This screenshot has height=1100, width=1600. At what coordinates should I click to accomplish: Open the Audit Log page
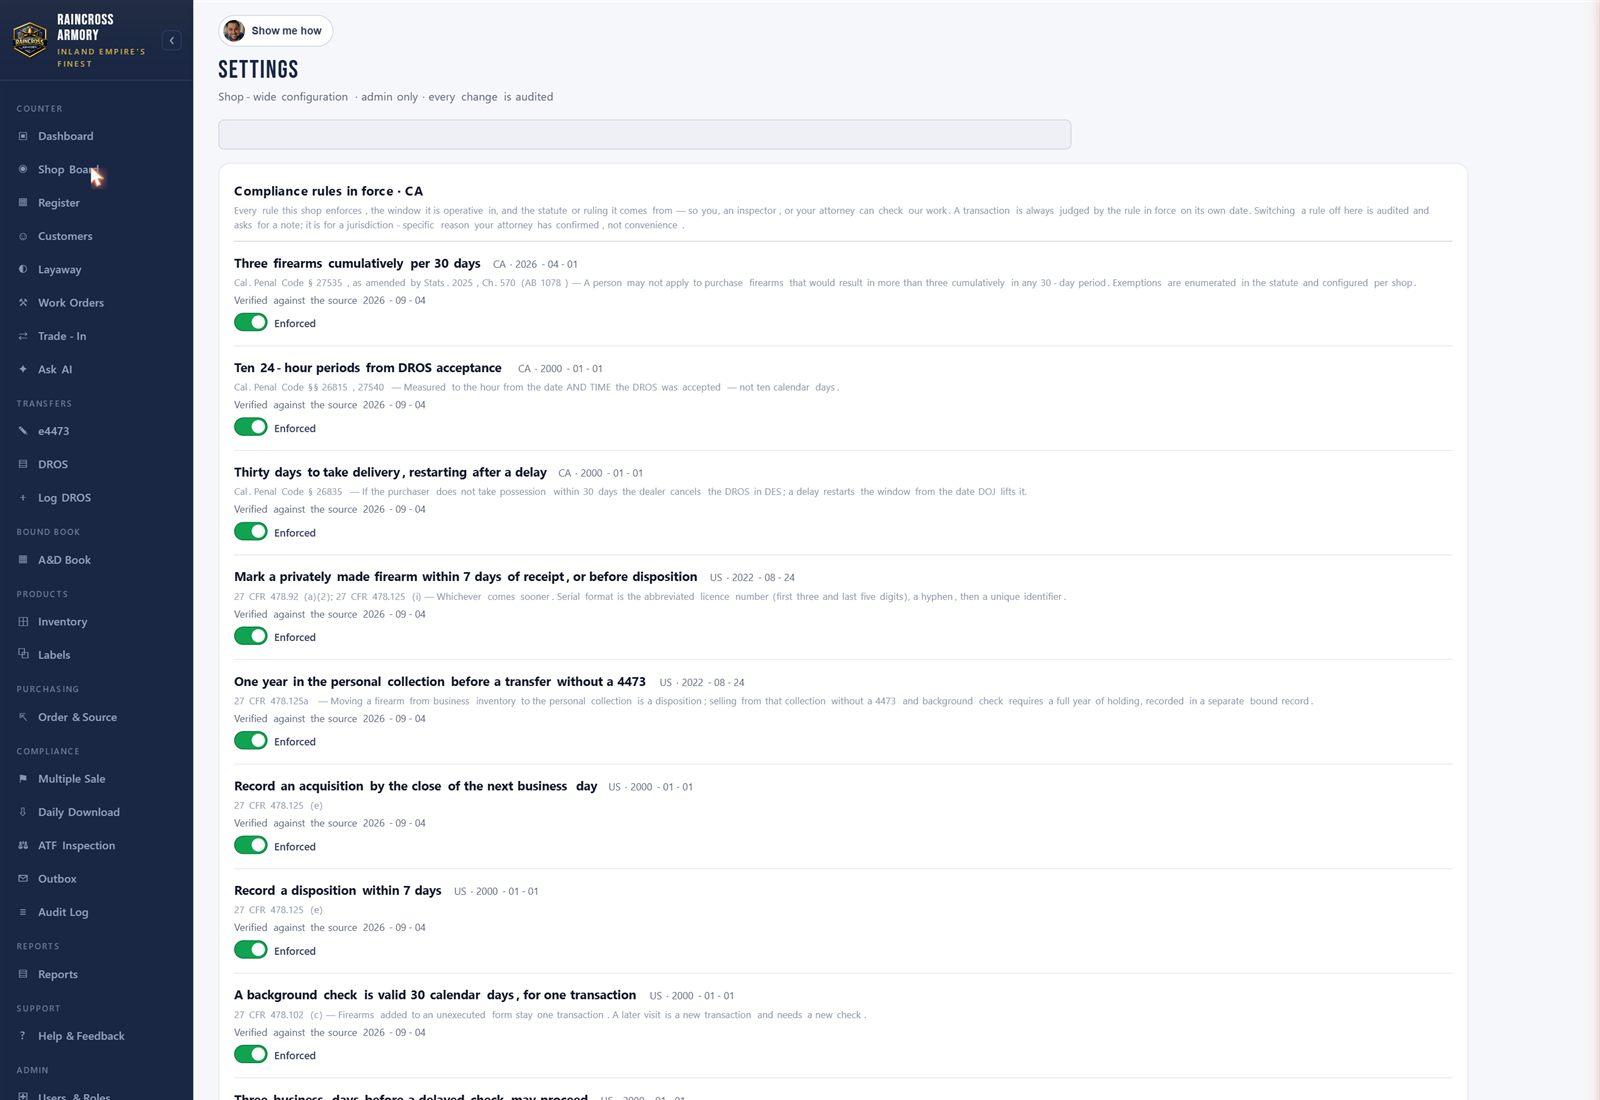[63, 912]
